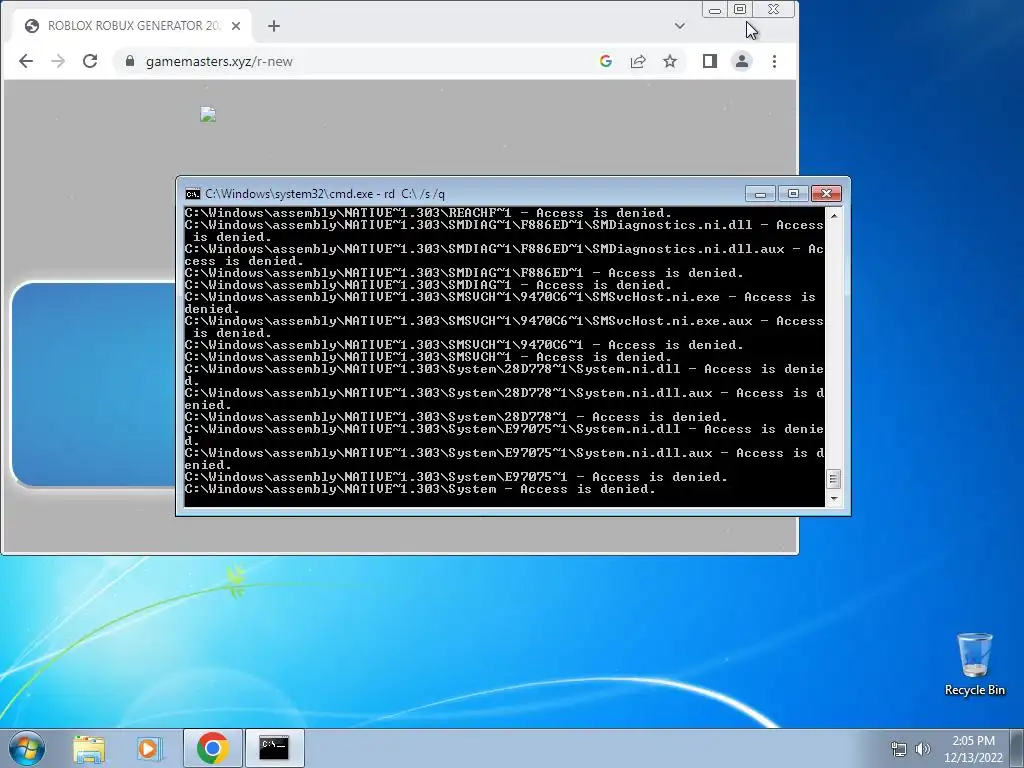This screenshot has height=768, width=1024.
Task: Open cmd.exe title bar system icon
Action: 193,194
